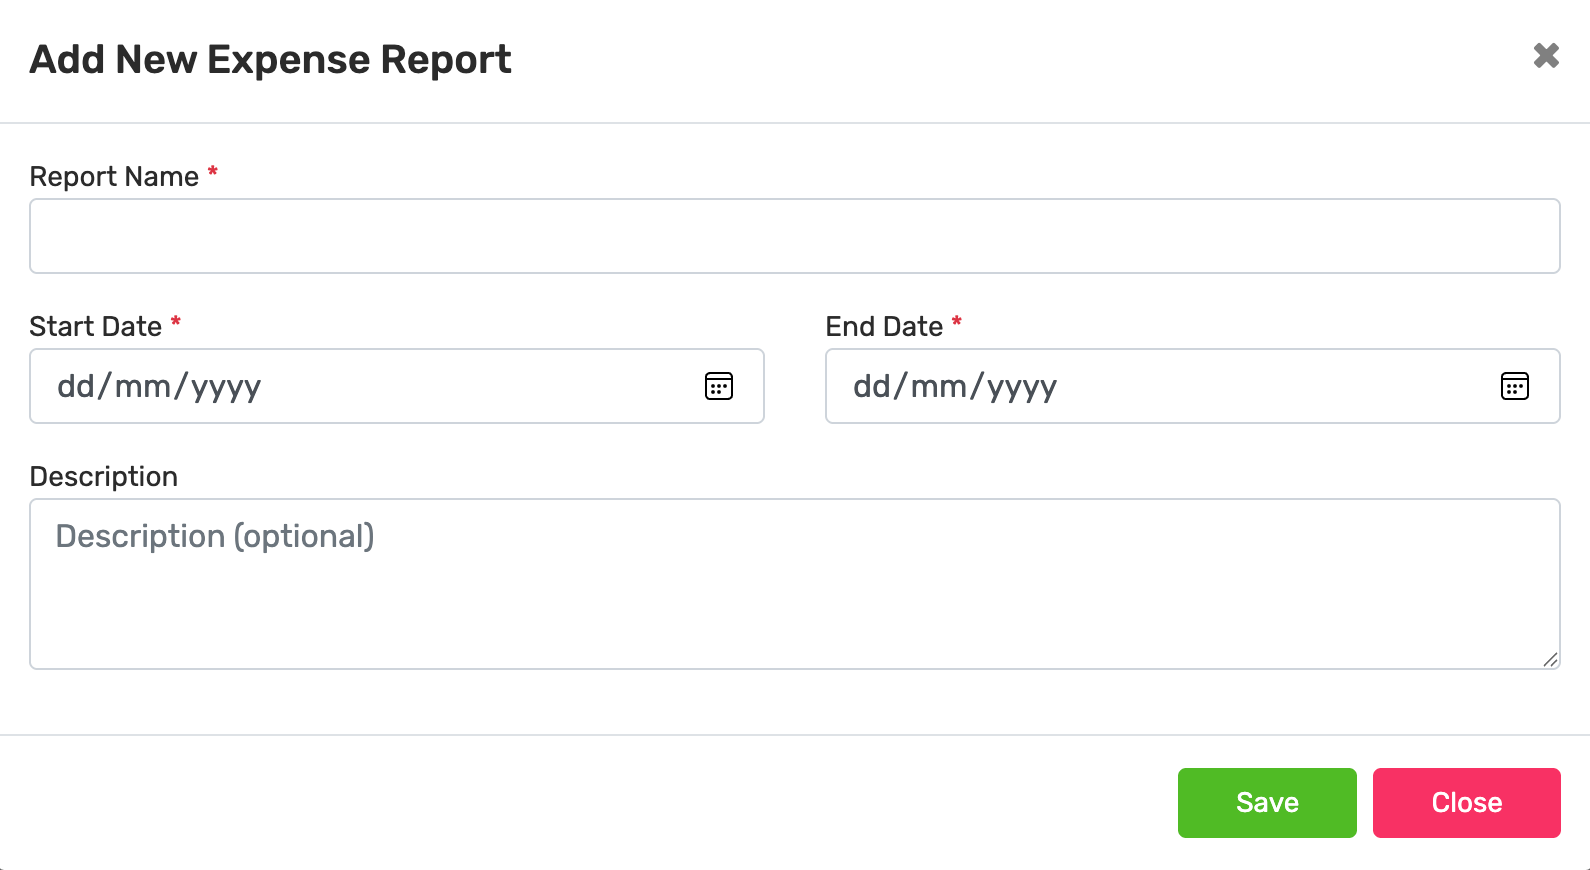Click the Save button
Image resolution: width=1590 pixels, height=870 pixels.
click(1267, 802)
